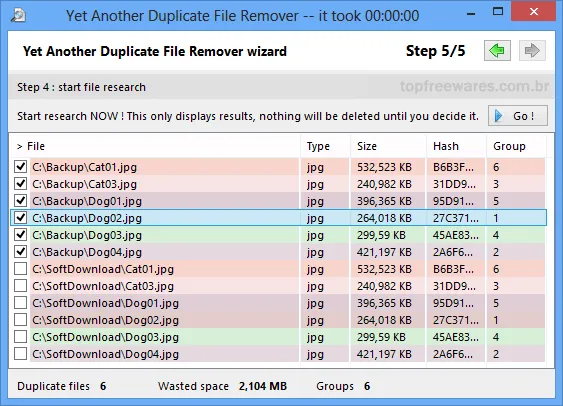Select the C:\SoftDownload\Cat03.jpg file name
The image size is (563, 406).
[103, 286]
